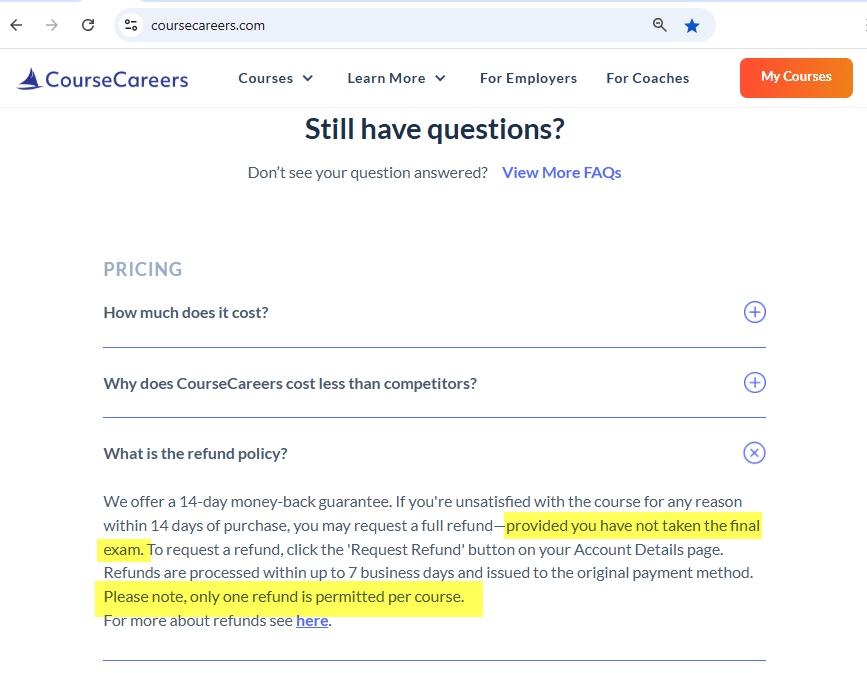
Task: Click the "How much does it cost?" question text
Action: tap(186, 313)
